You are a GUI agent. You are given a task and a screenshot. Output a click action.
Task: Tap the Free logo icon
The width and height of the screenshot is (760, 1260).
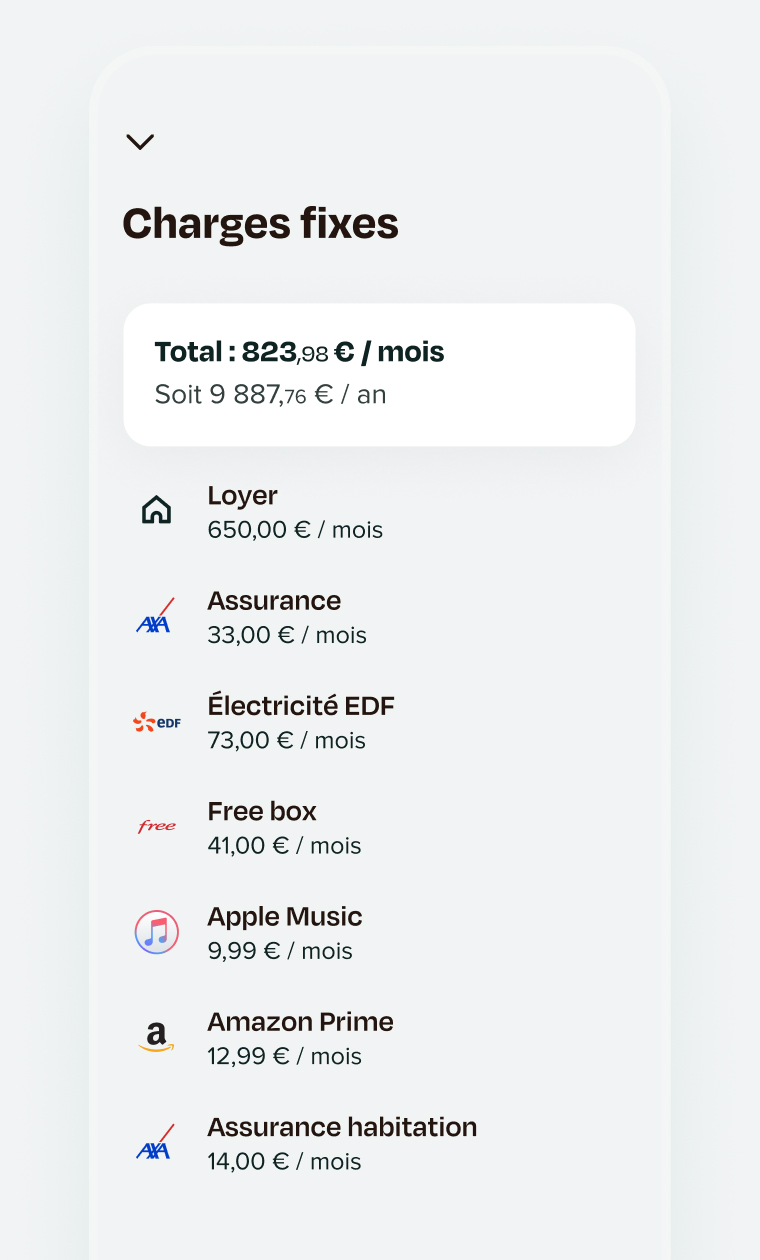tap(157, 826)
